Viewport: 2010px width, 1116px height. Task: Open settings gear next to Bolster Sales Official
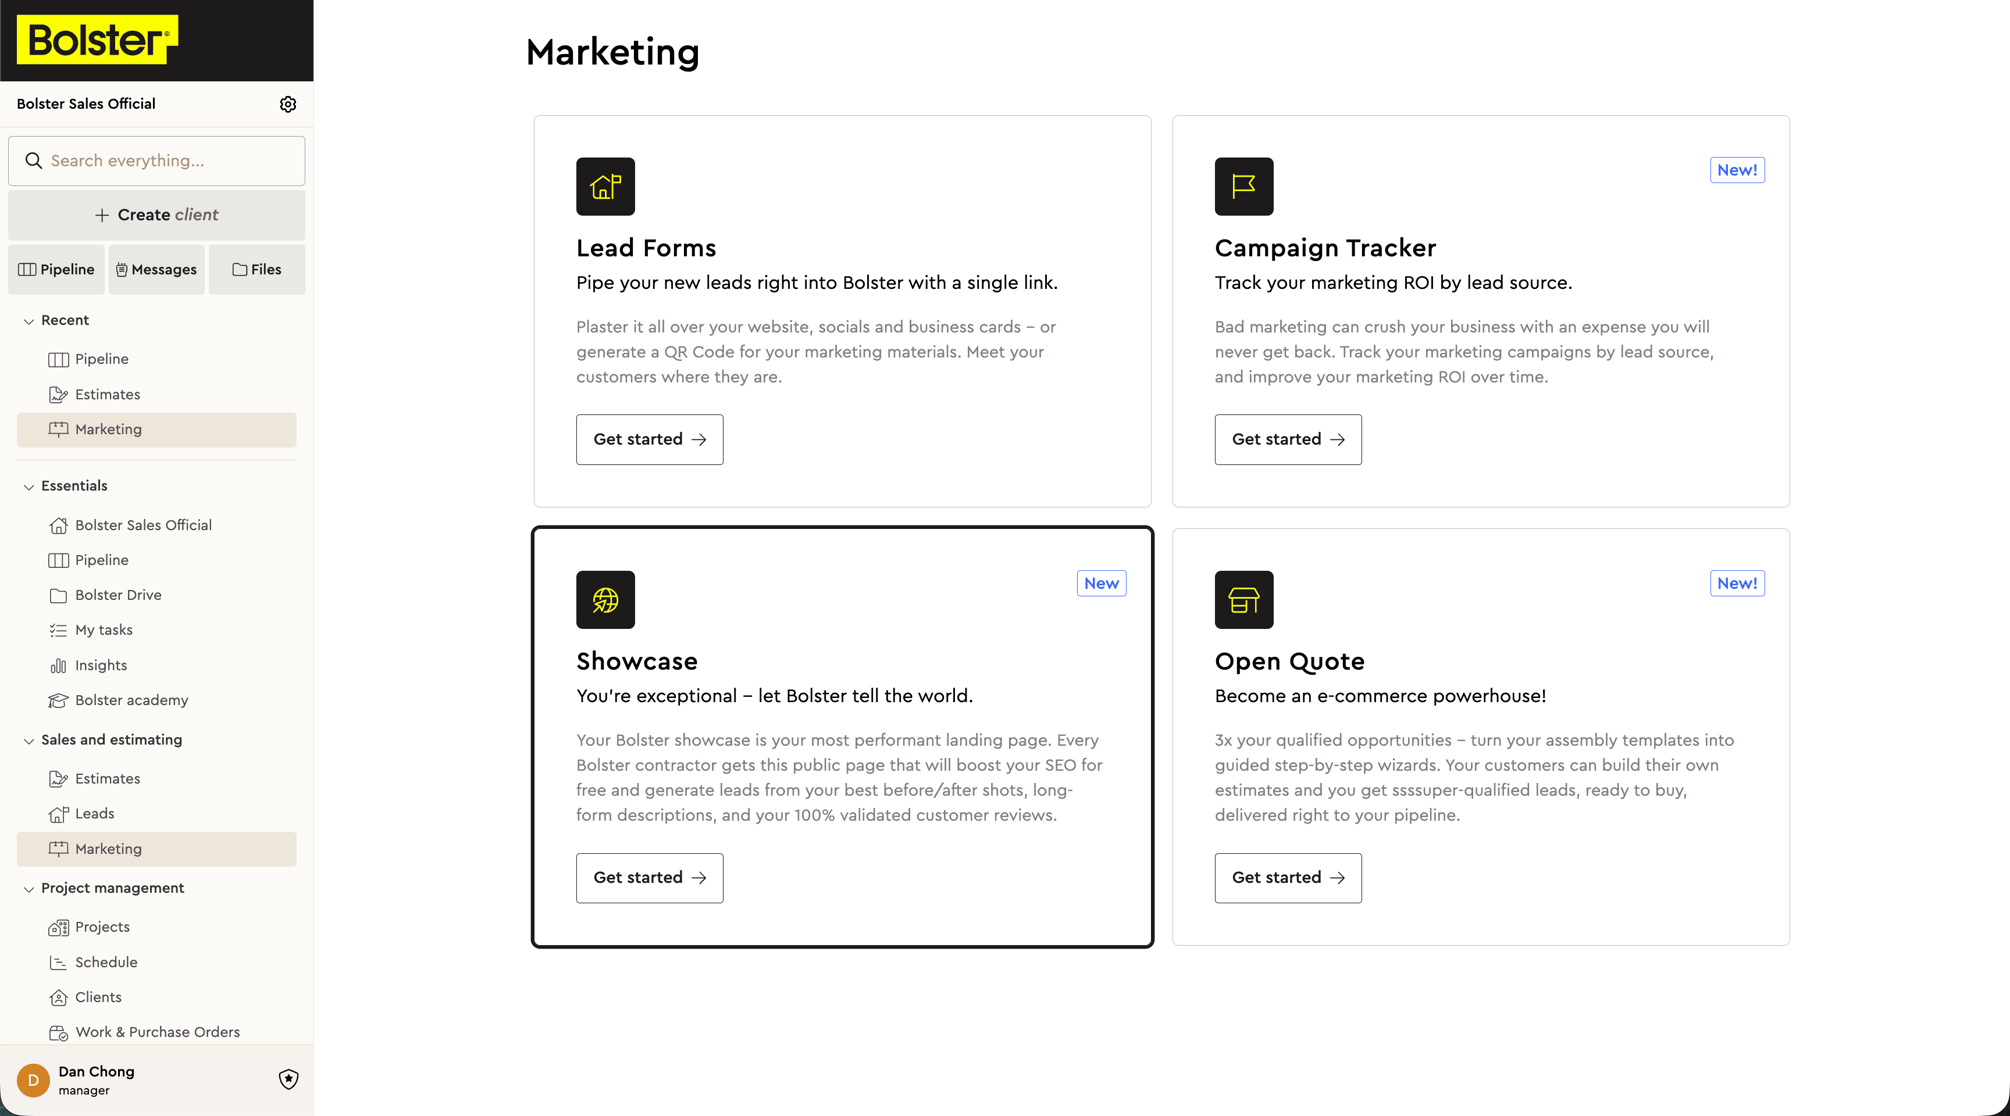[x=288, y=104]
